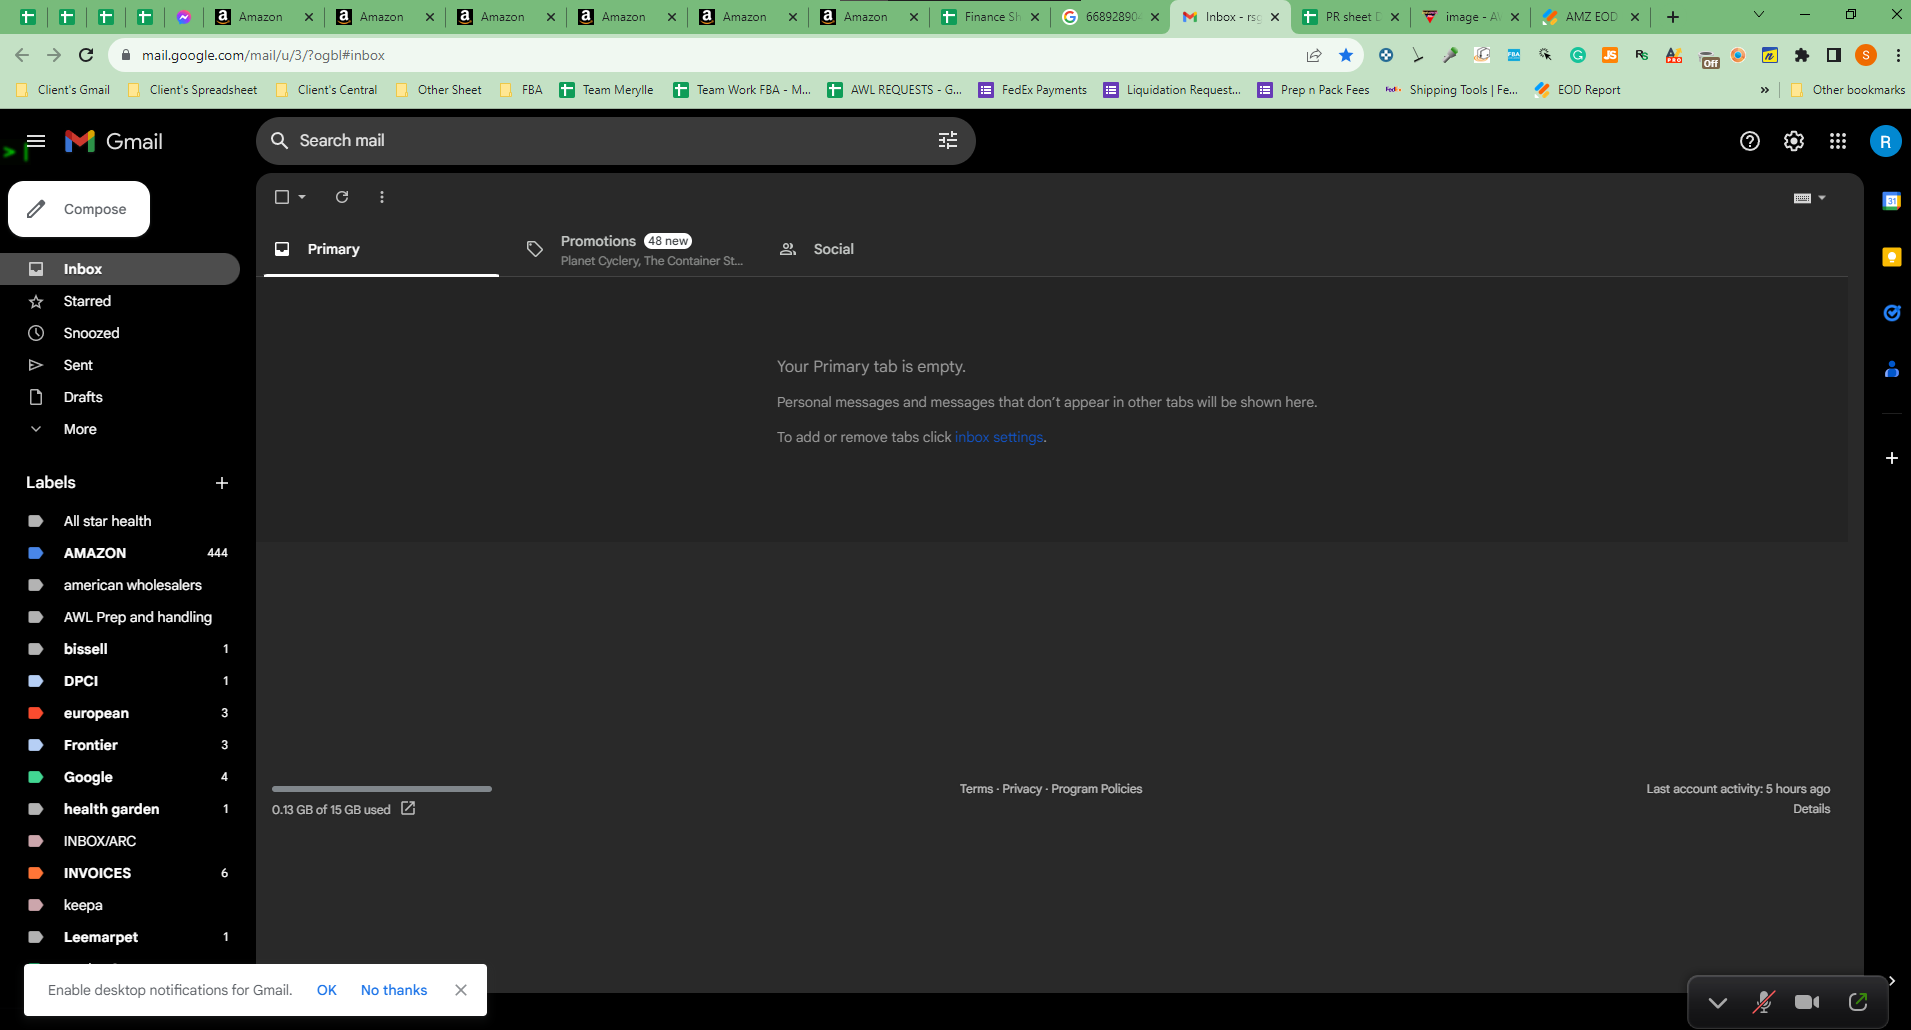Image resolution: width=1911 pixels, height=1030 pixels.
Task: Open More options three-dot menu in toolbar
Action: 382,197
